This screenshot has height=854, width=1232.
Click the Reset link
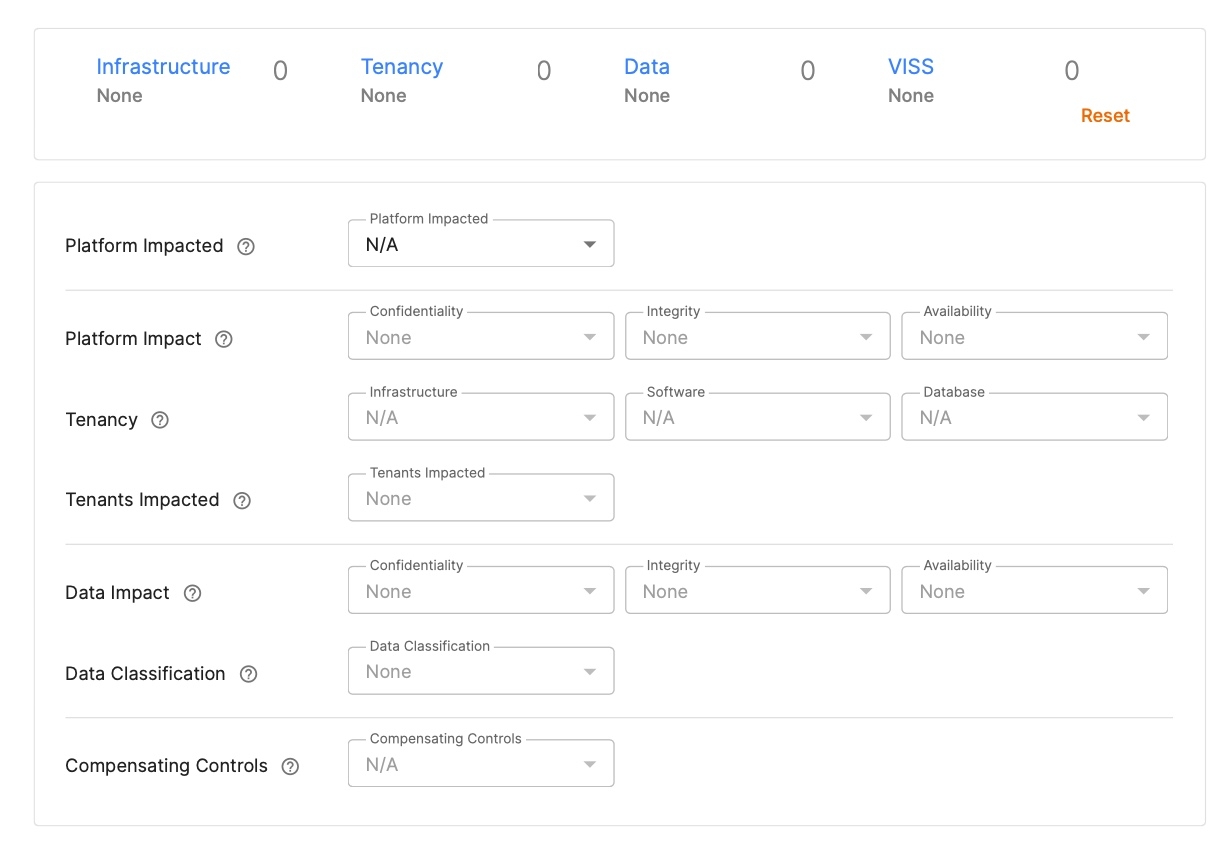click(x=1104, y=115)
